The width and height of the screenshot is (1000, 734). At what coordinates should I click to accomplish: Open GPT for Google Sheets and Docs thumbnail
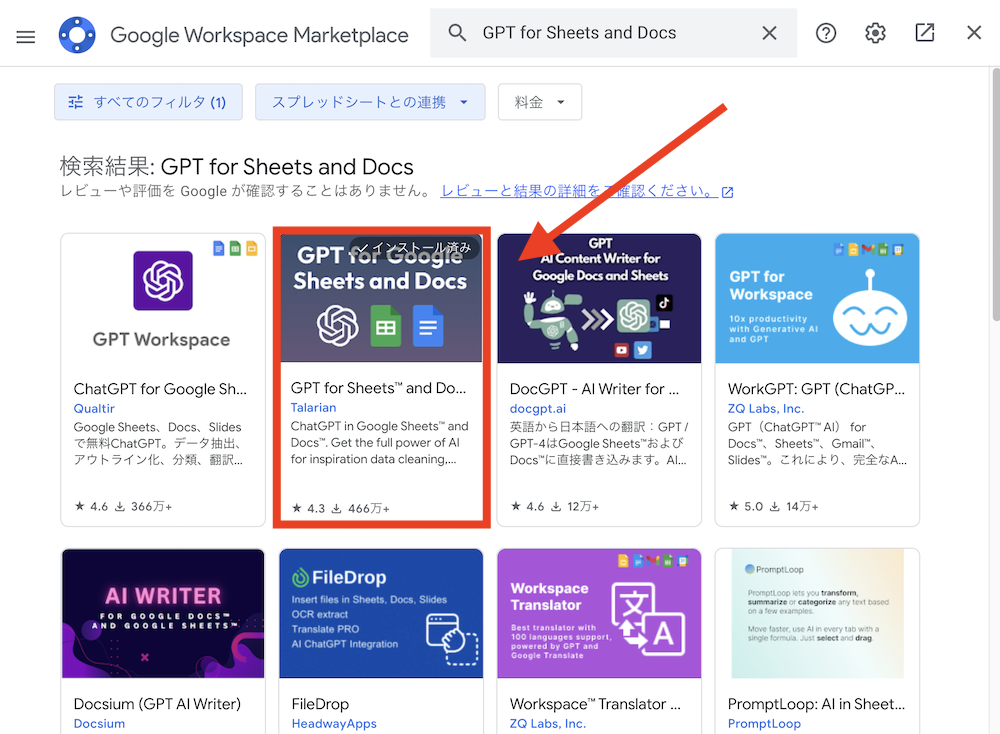coord(381,298)
